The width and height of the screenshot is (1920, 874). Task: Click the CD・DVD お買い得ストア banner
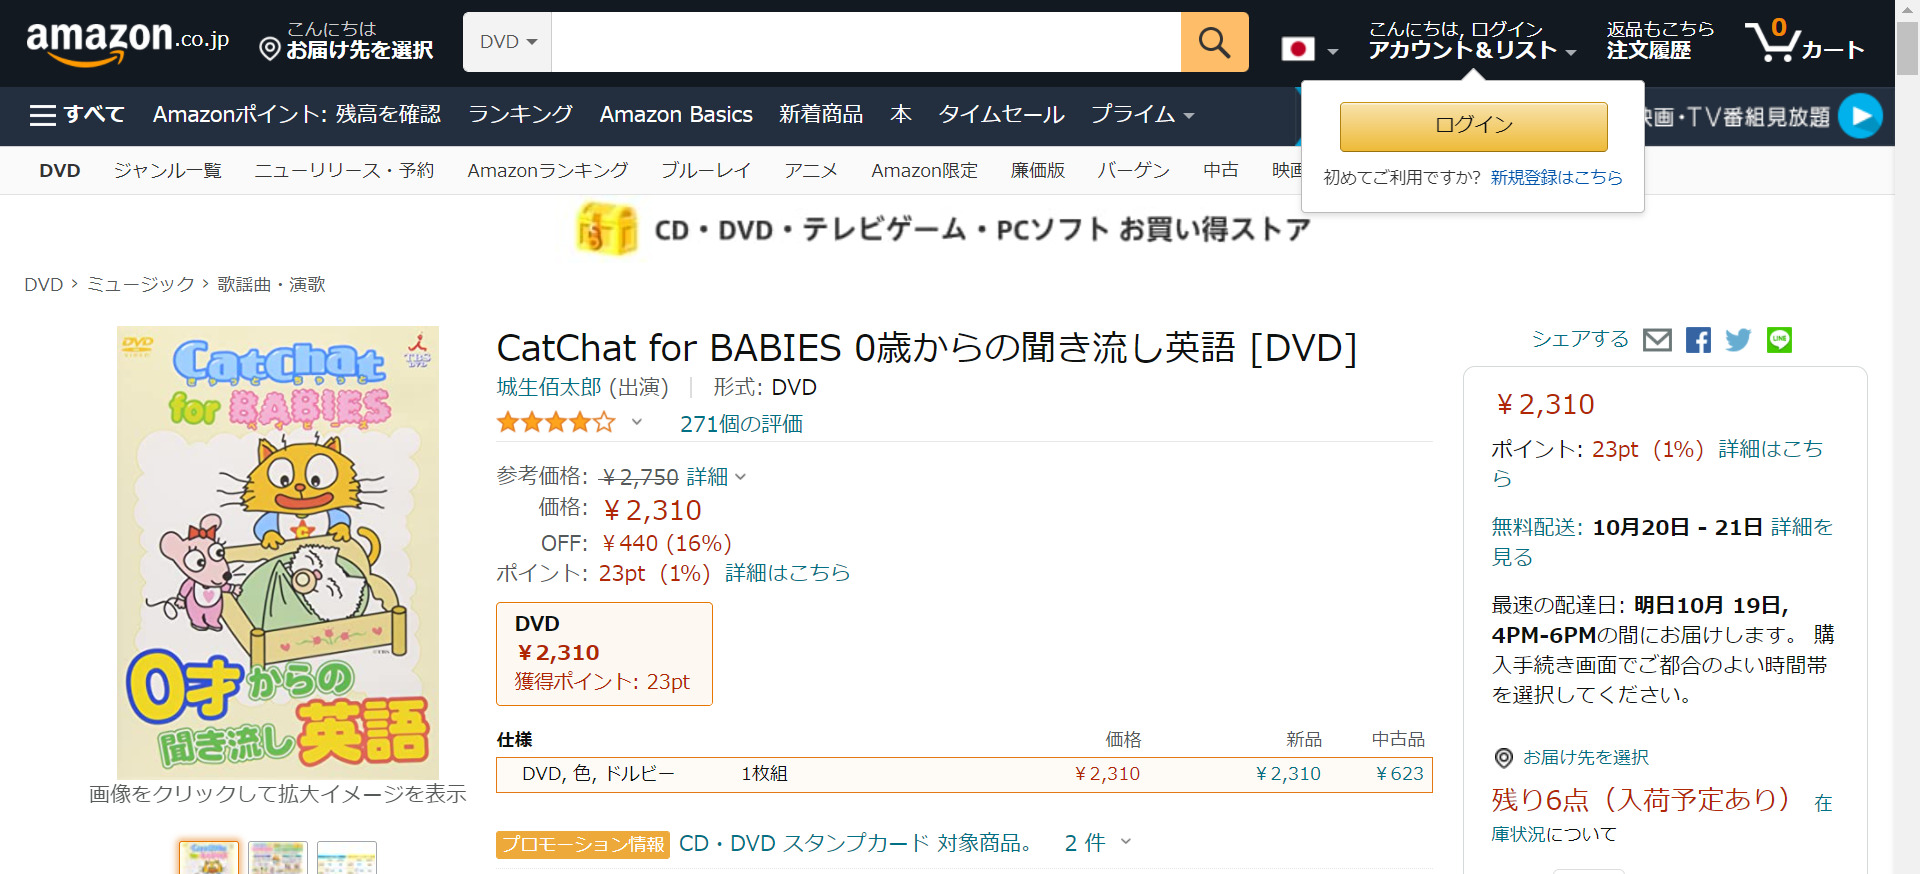tap(943, 229)
